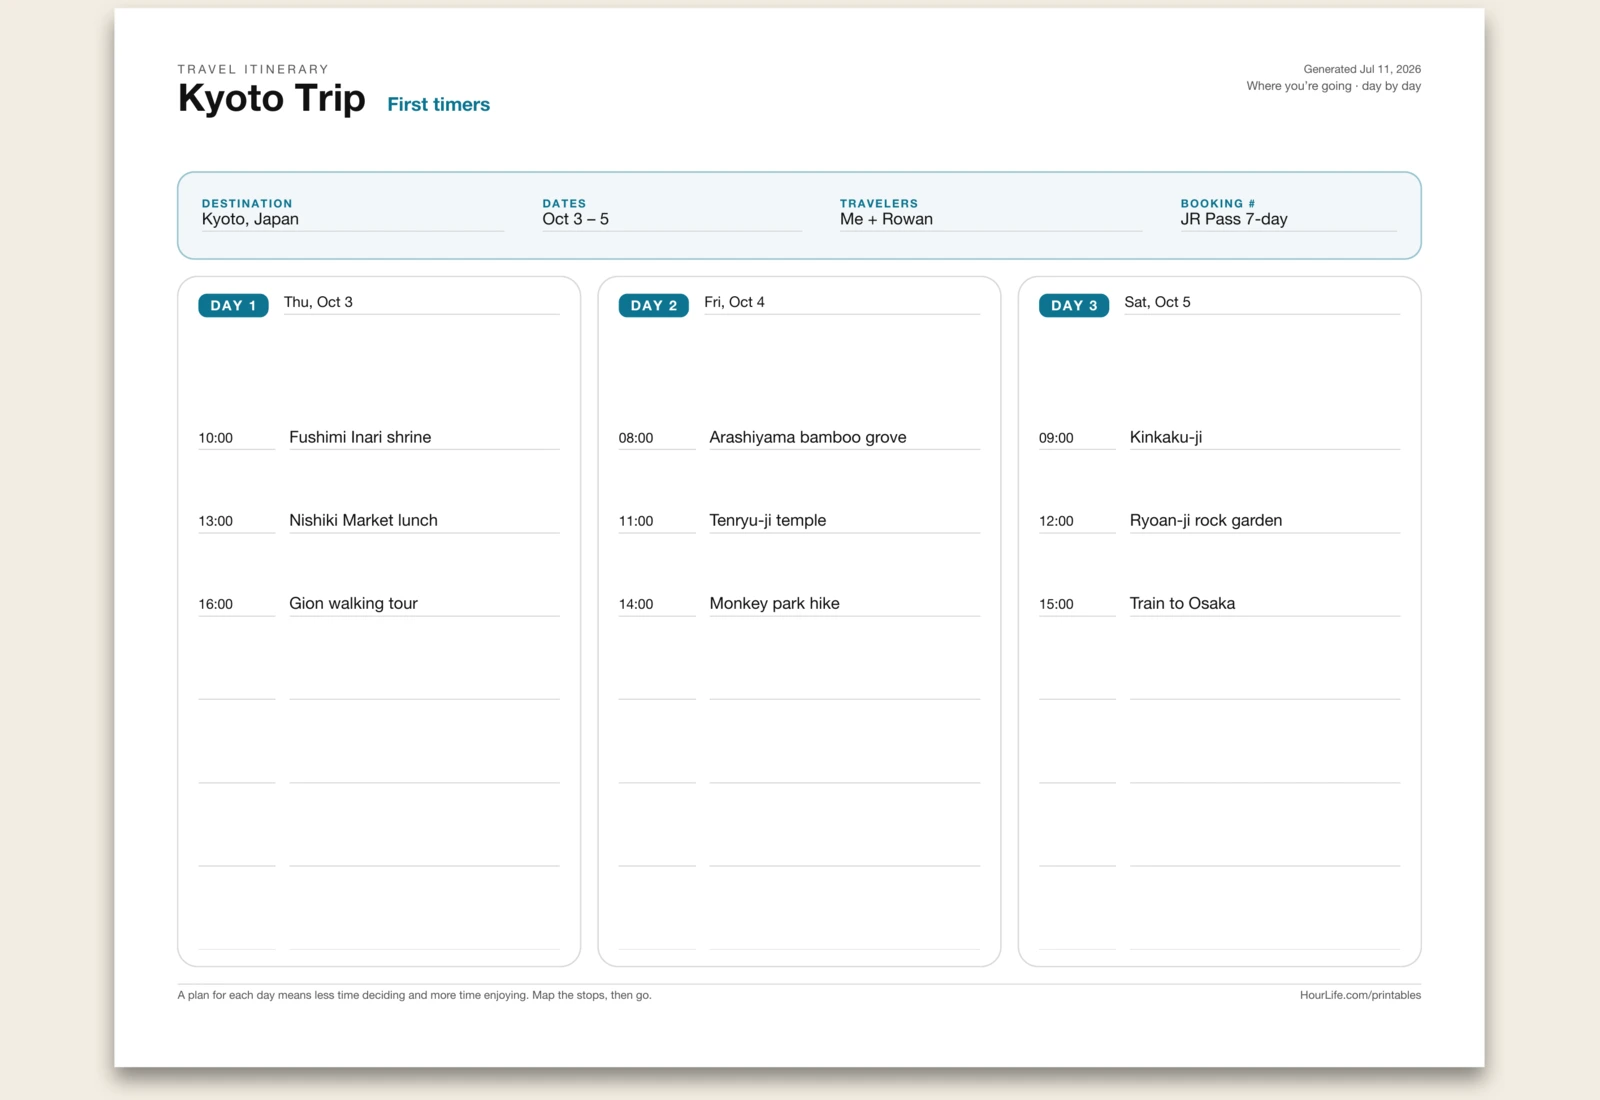This screenshot has width=1600, height=1100.
Task: Select the 15:00 time on Day 3
Action: [1076, 604]
